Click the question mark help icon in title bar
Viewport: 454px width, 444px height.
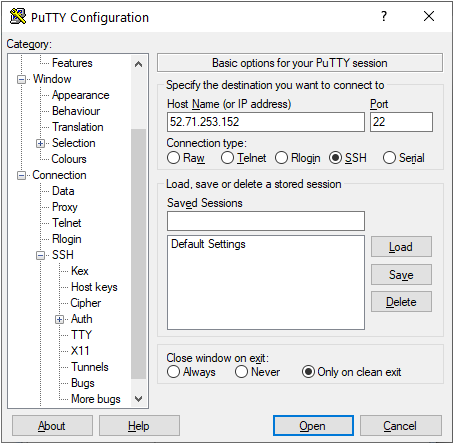point(384,16)
